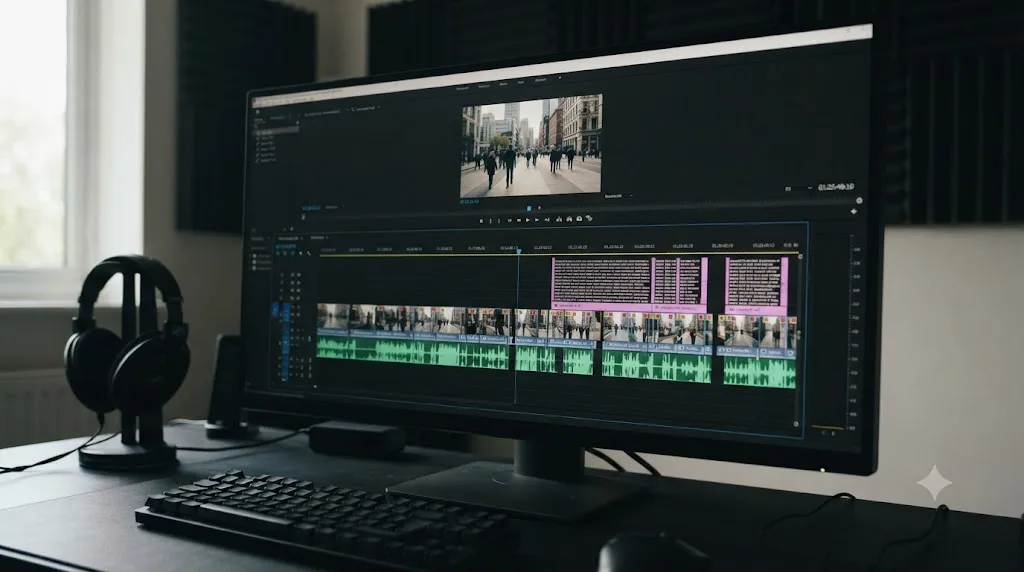Toggle mute on the lowest audio track
The height and width of the screenshot is (572, 1024).
[x=296, y=375]
